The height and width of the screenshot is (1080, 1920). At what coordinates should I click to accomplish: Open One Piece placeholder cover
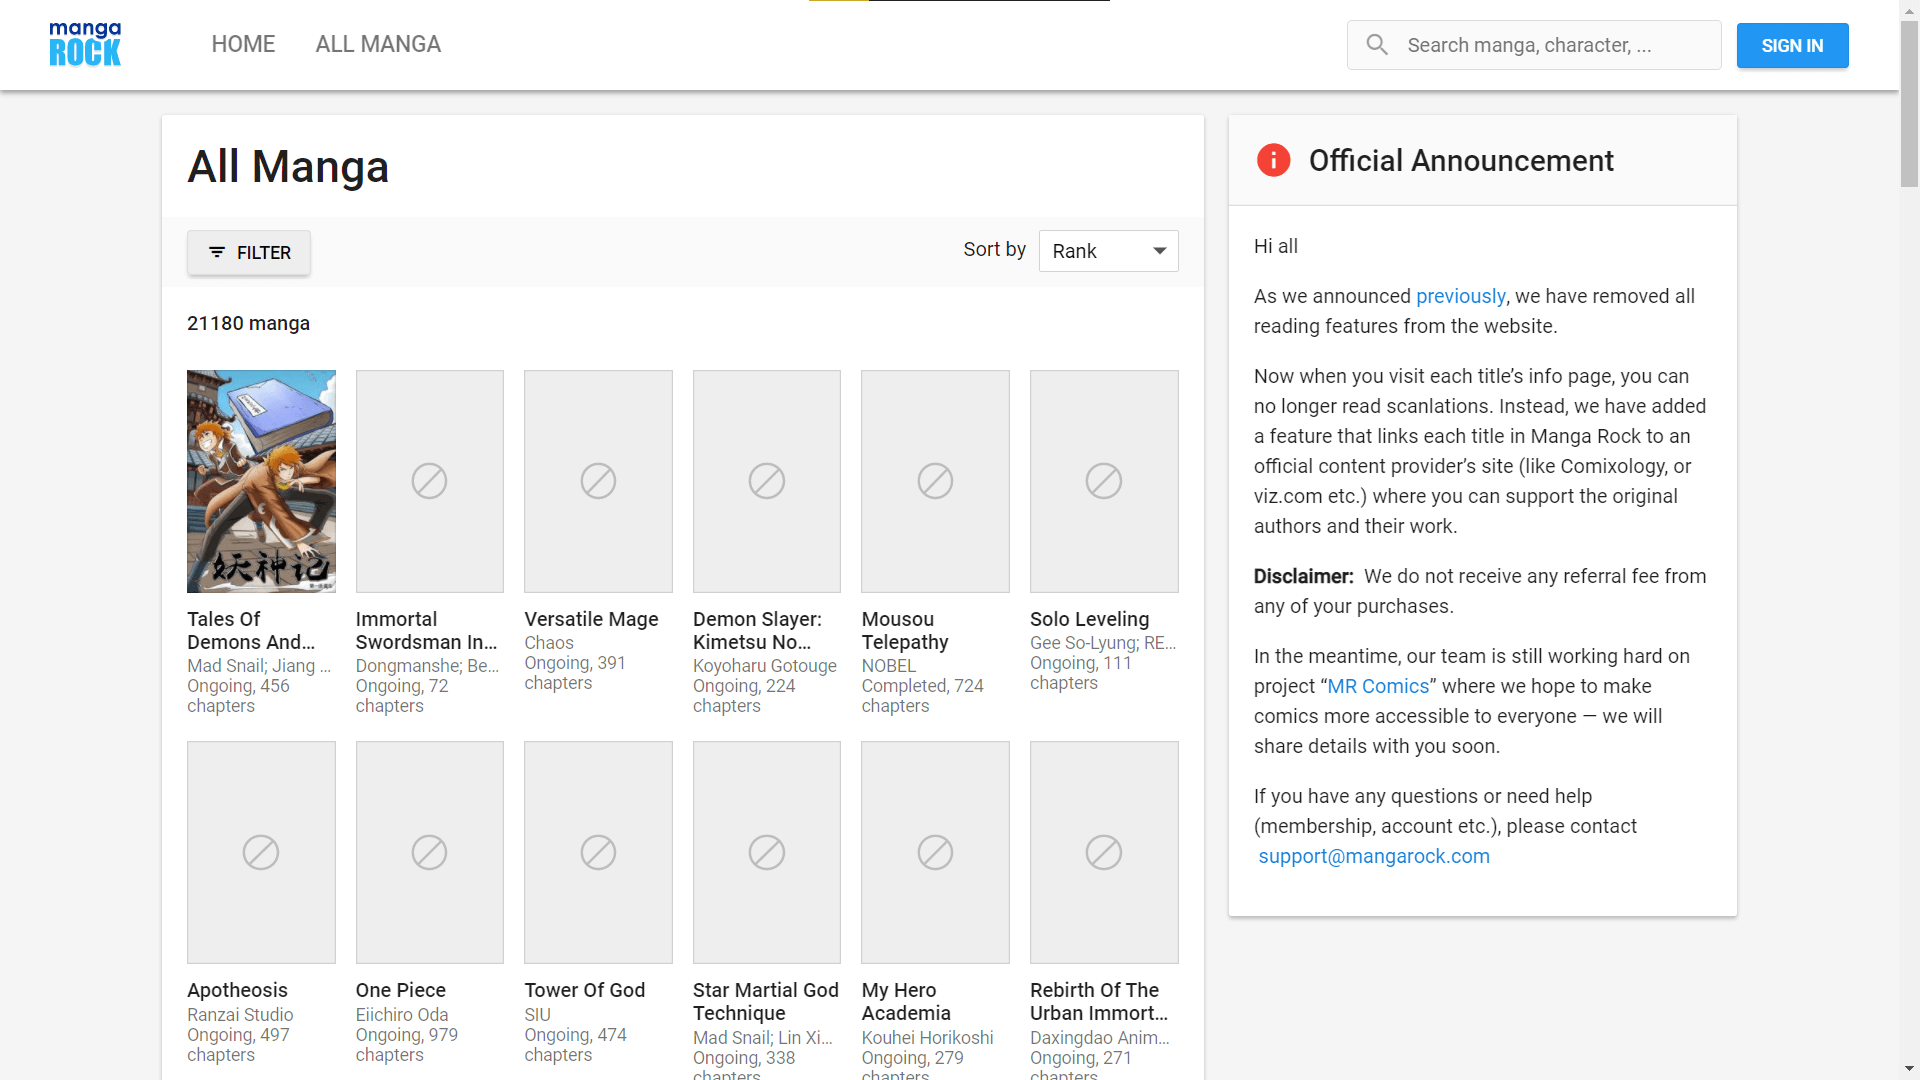(x=430, y=852)
